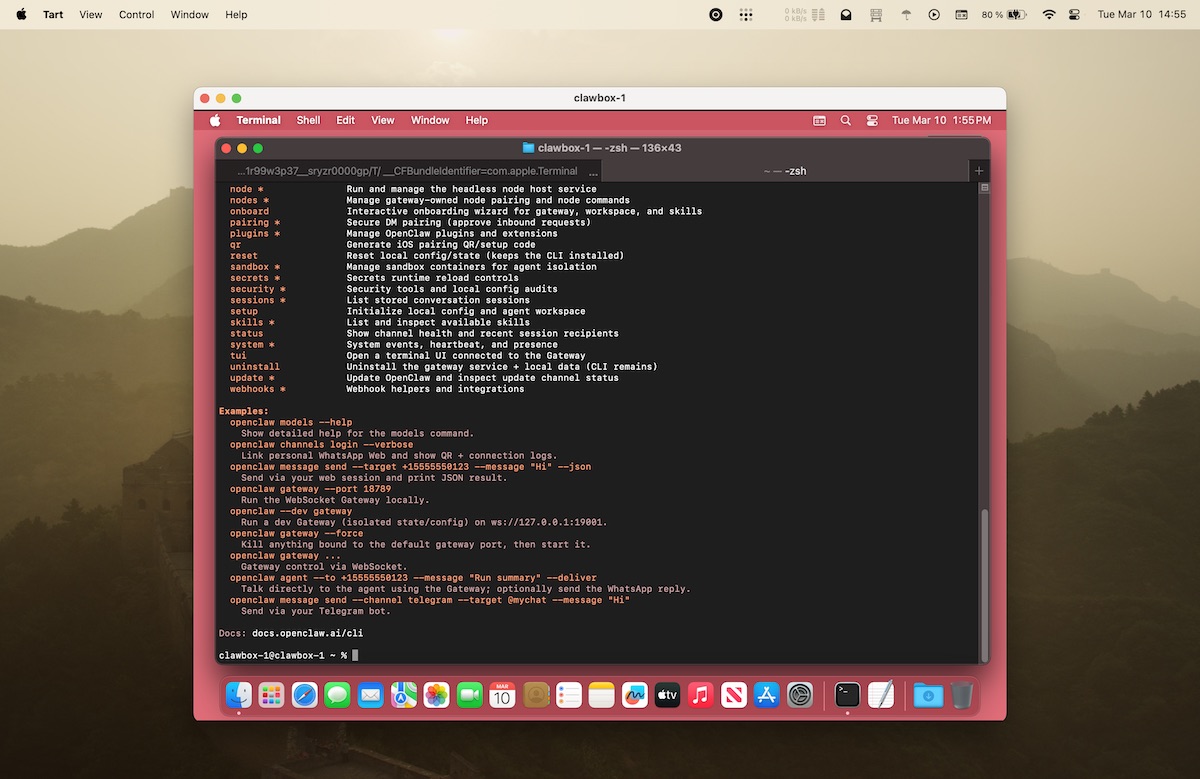Launch Messages app in the dock
The height and width of the screenshot is (779, 1200).
338,695
